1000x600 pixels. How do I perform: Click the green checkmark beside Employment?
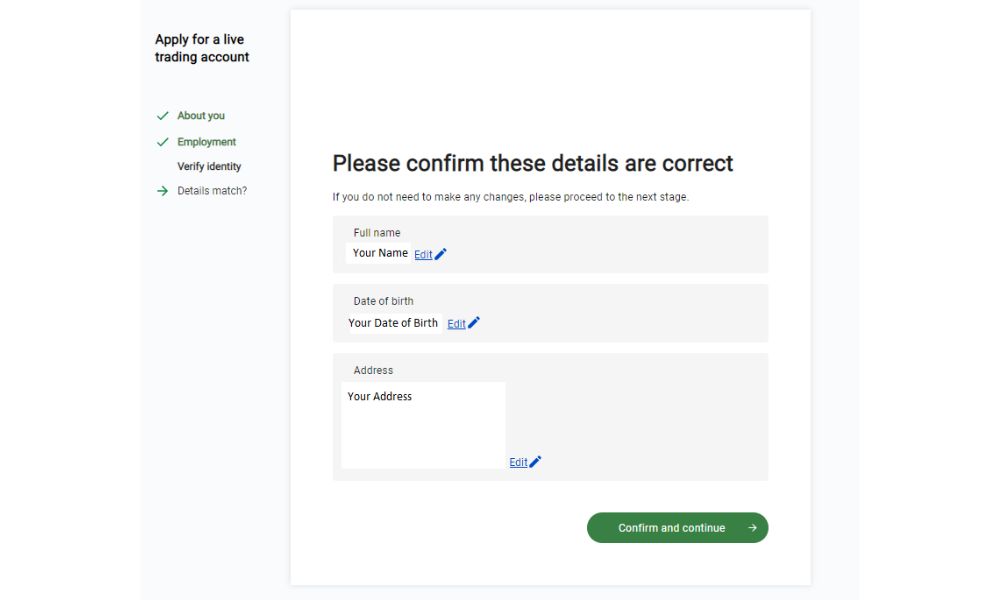coord(163,142)
